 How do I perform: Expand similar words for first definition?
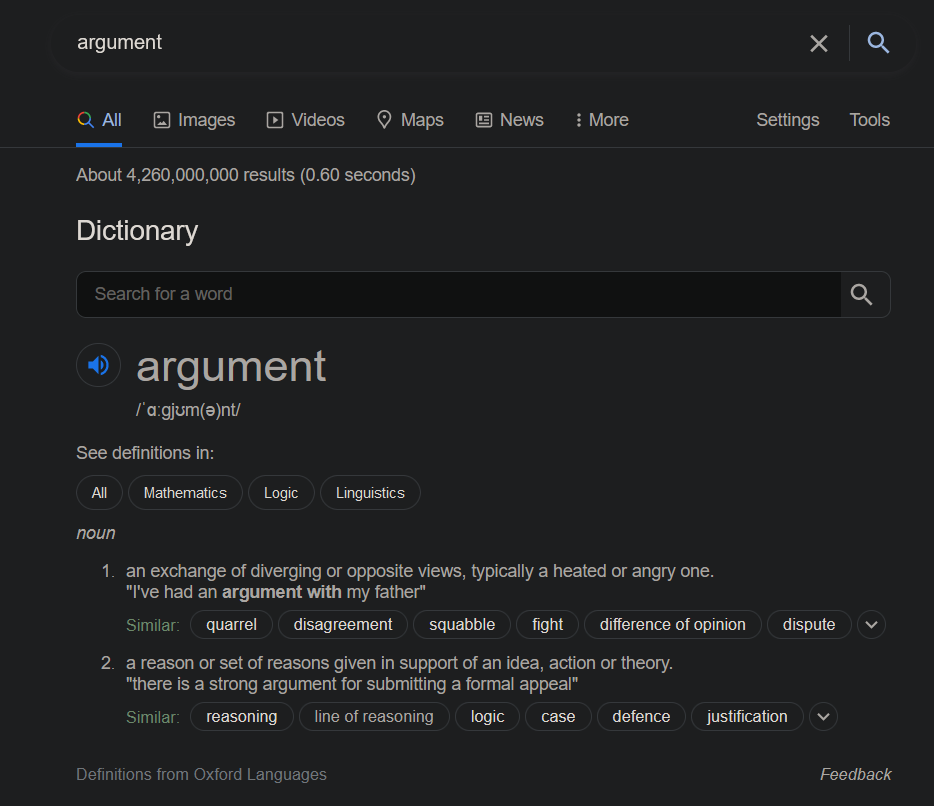click(x=871, y=625)
